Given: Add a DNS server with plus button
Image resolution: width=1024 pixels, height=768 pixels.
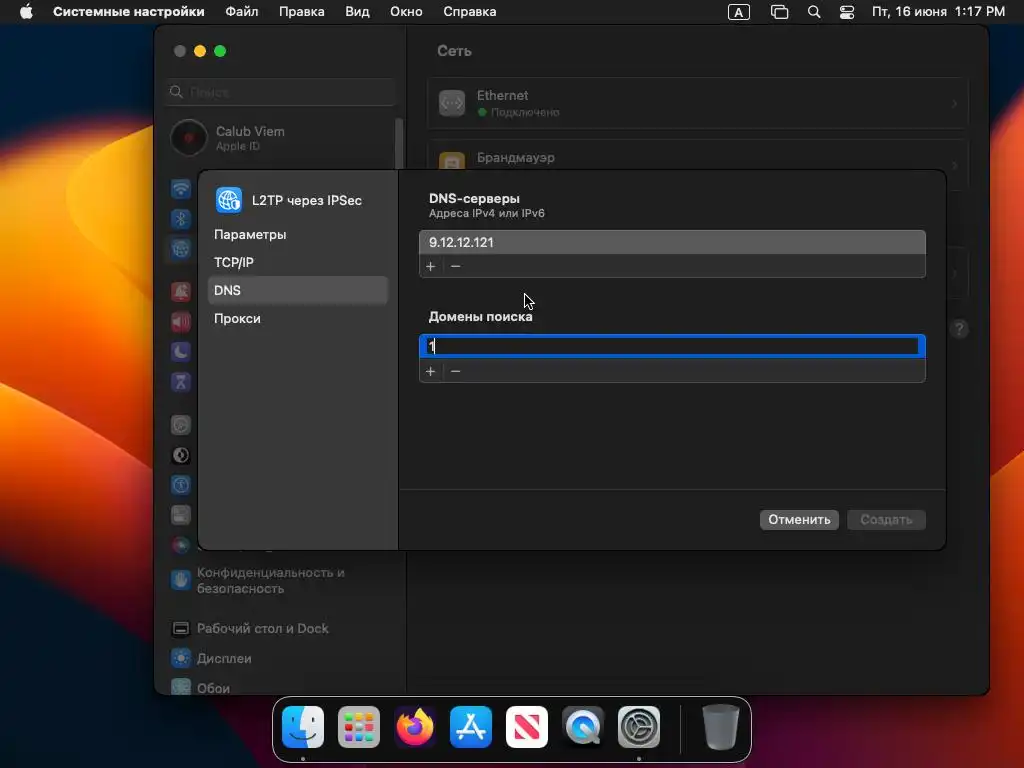Looking at the screenshot, I should coord(430,266).
